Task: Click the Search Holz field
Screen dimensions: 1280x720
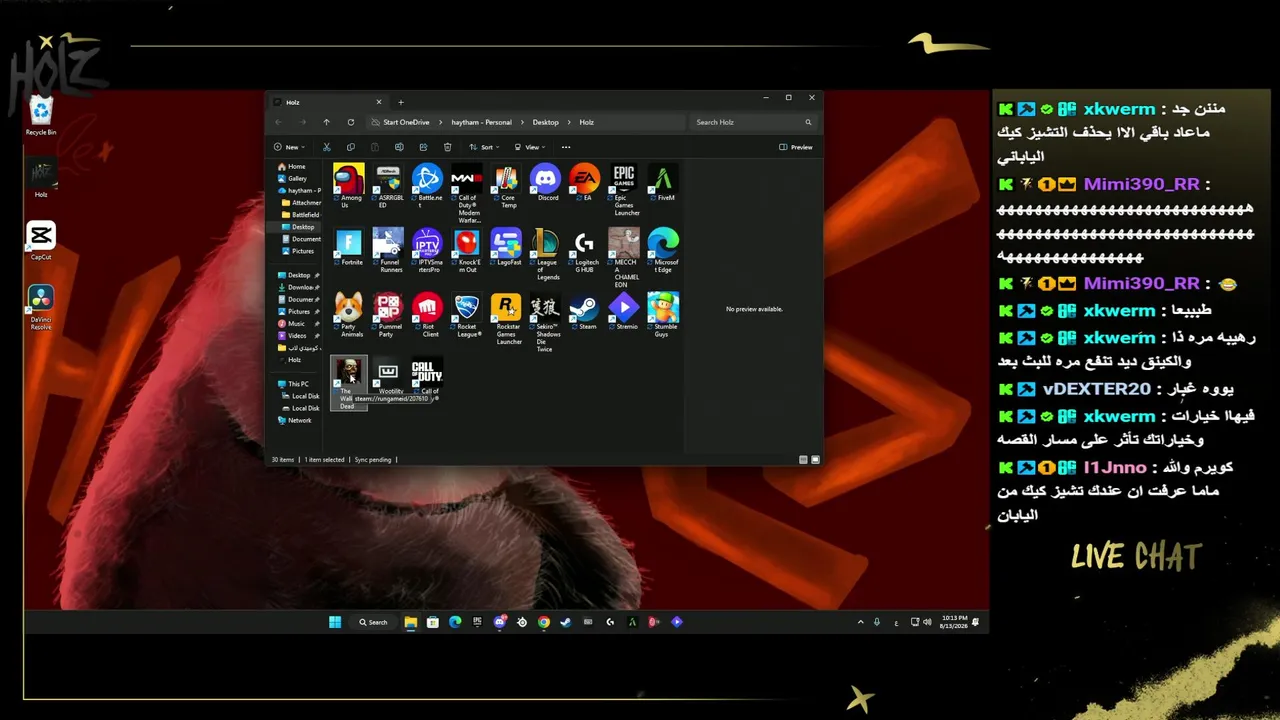Action: [x=754, y=122]
